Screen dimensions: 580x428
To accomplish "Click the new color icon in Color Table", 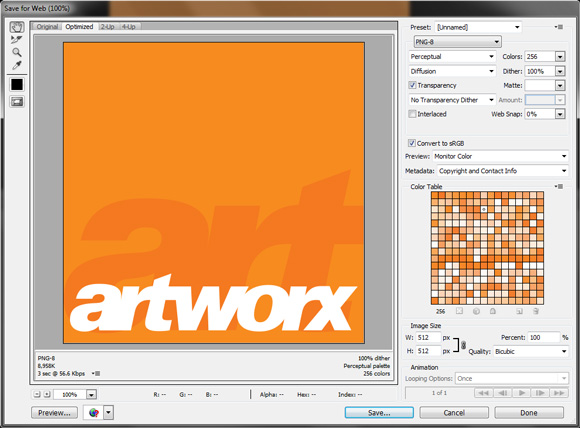I will tap(519, 311).
